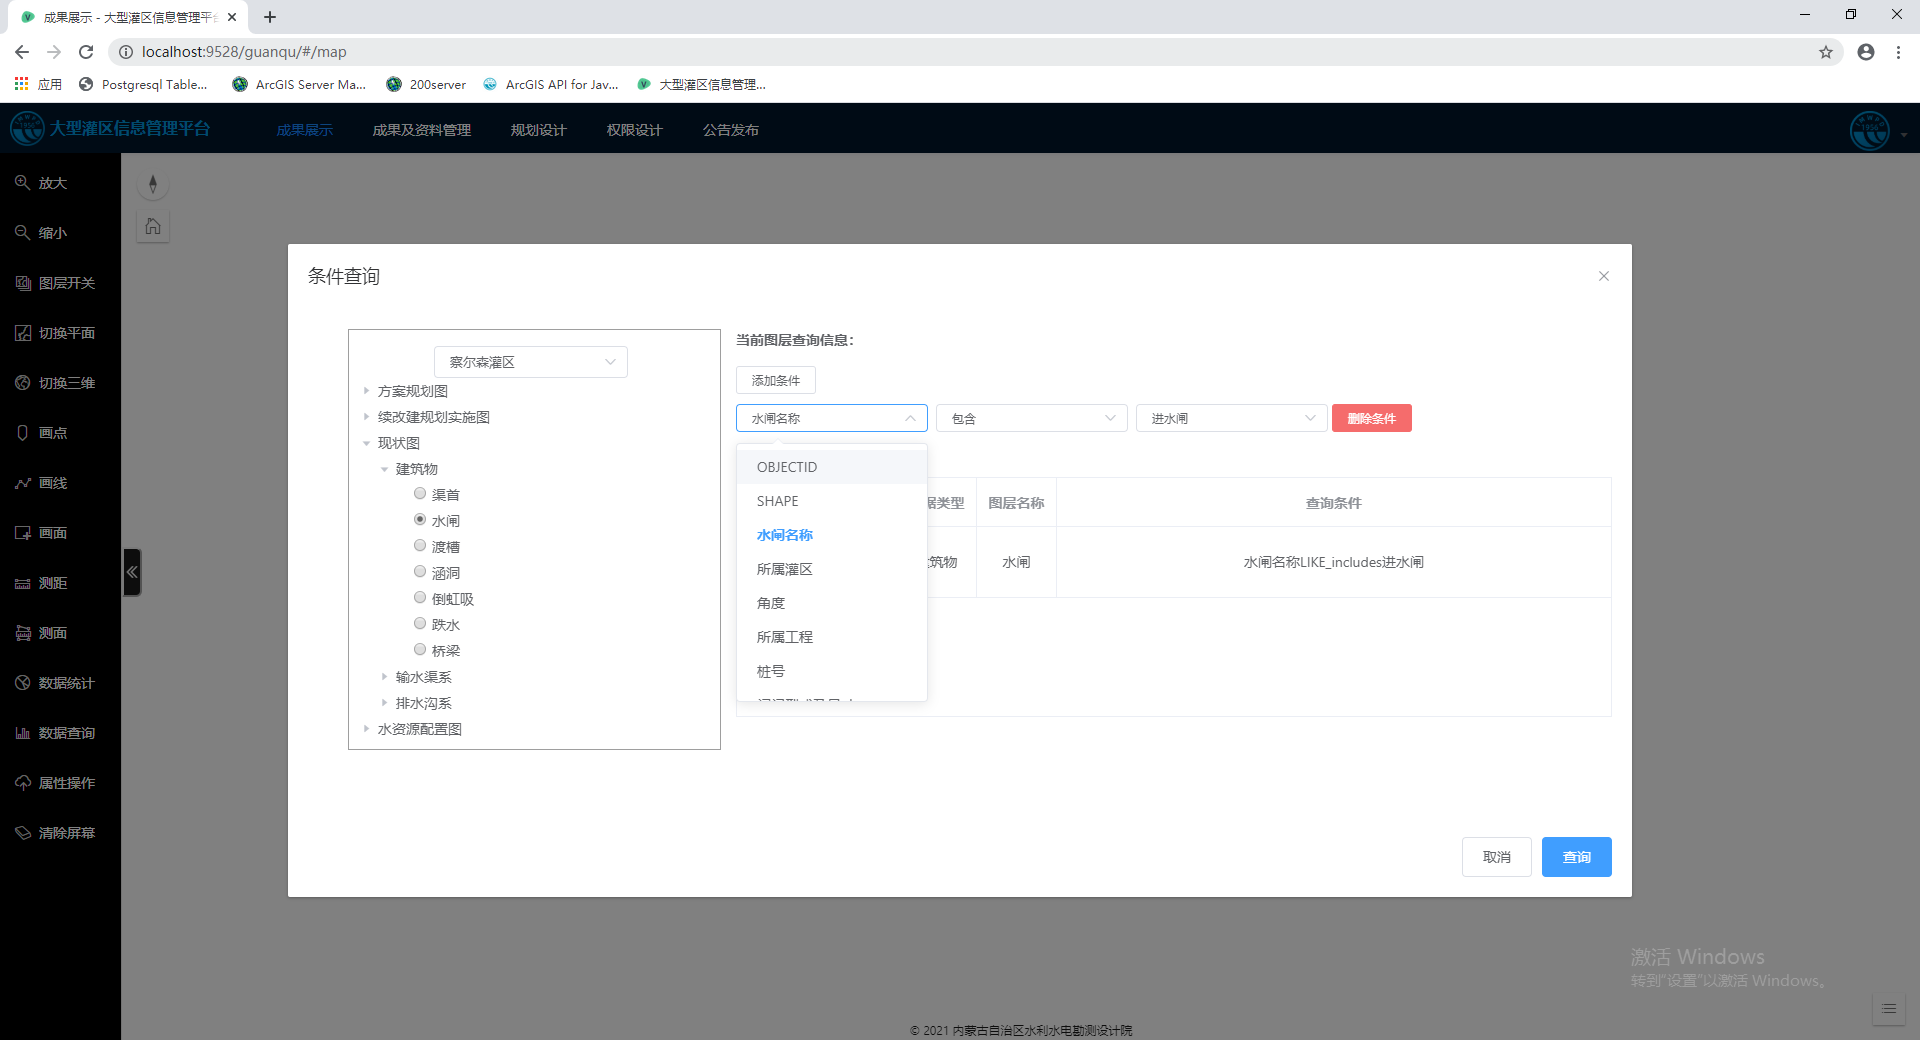Click the 添加条件 add condition button
The height and width of the screenshot is (1040, 1920).
[x=776, y=380]
